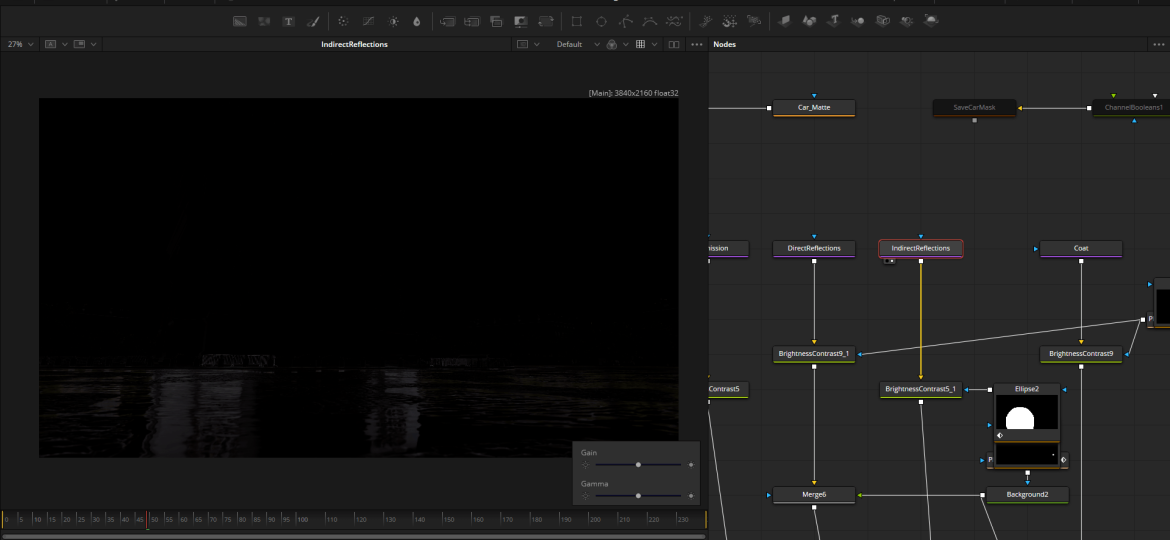Select the Rectangle mask tool
Viewport: 1170px width, 540px height.
point(577,21)
